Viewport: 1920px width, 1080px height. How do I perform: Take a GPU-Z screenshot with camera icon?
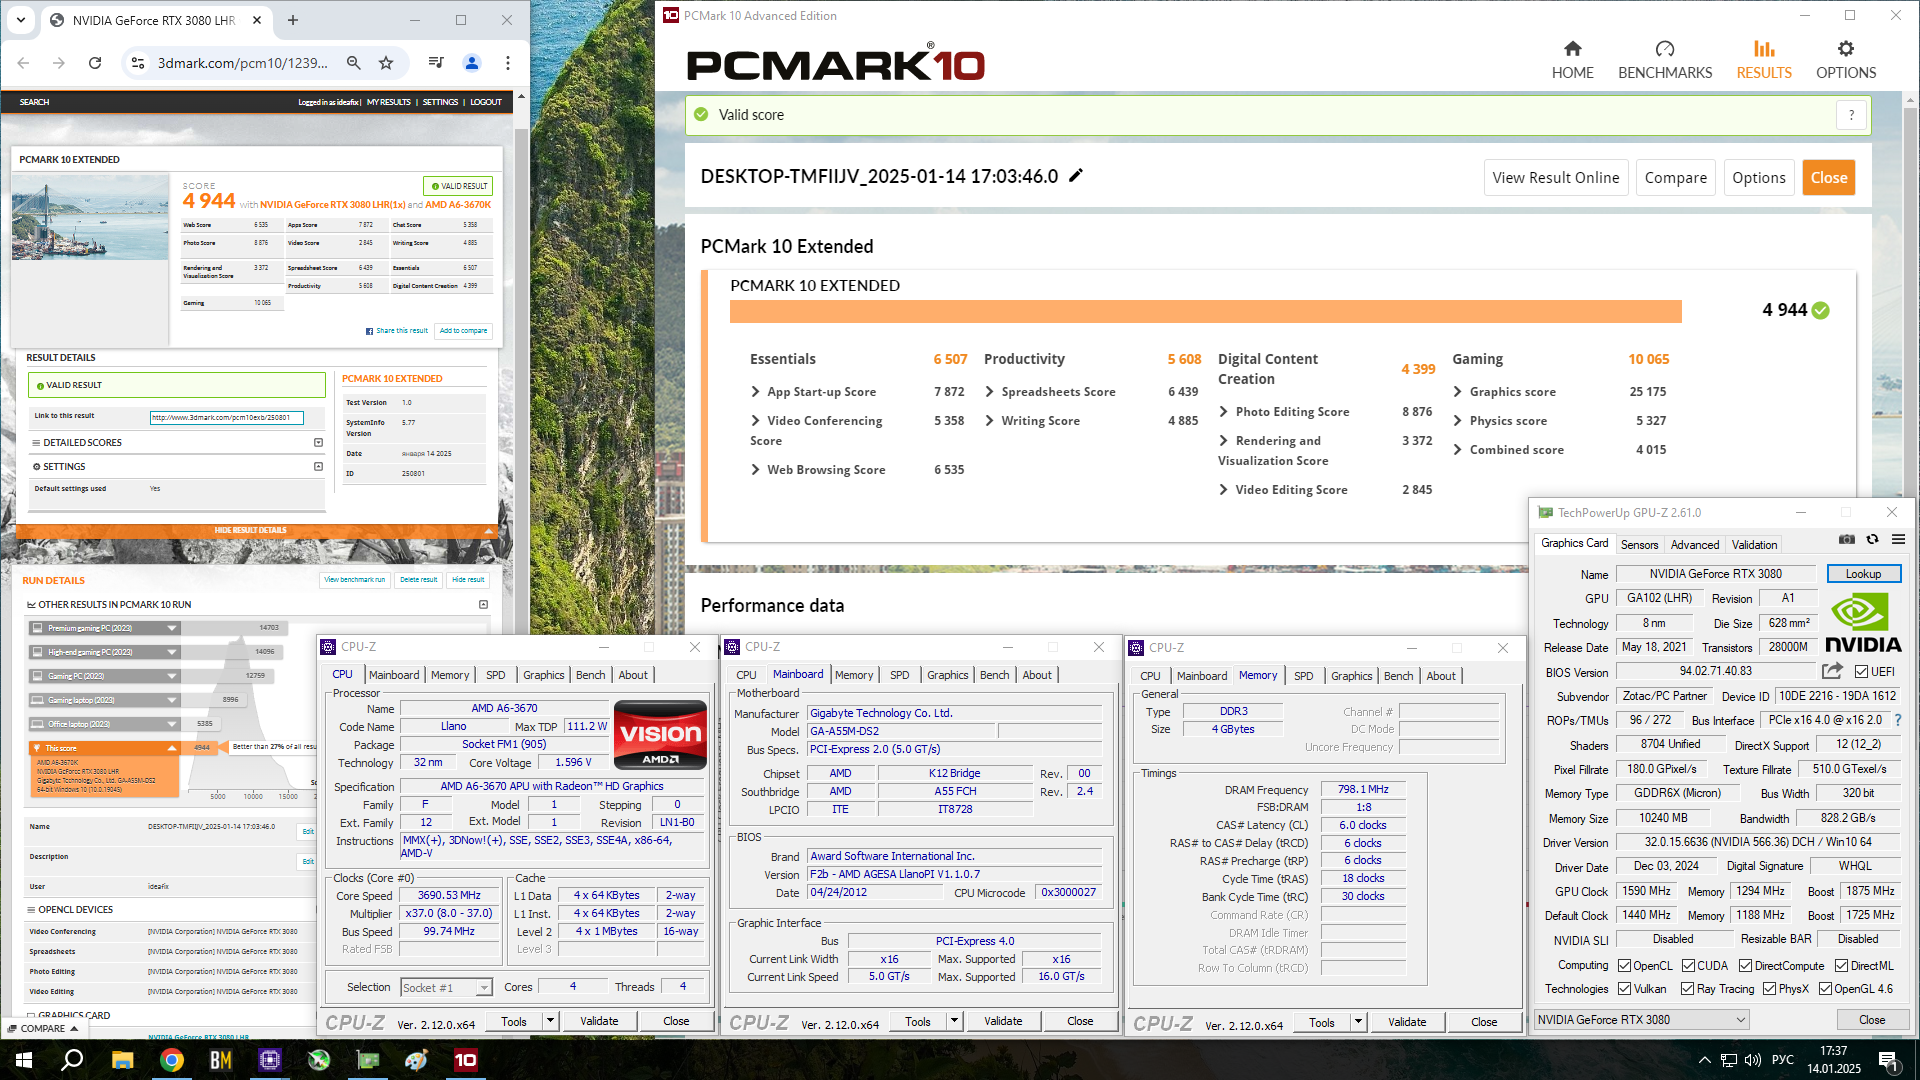coord(1846,540)
